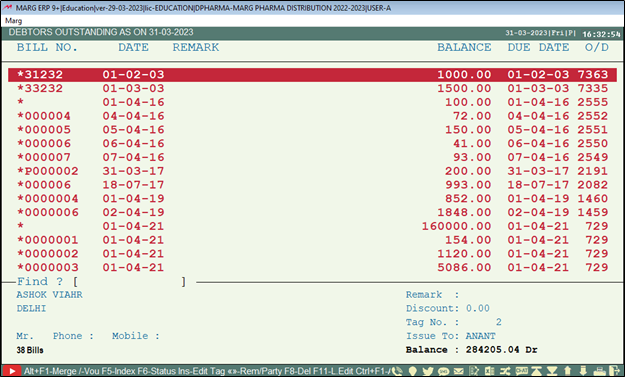Click the Discount 0.00 value
Viewport: 625px width, 377px height.
[x=478, y=308]
